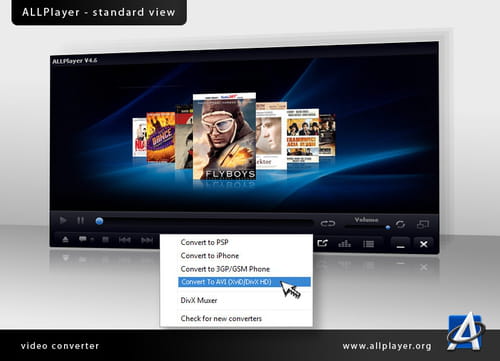500x361 pixels.
Task: Click the refresh arrows icon beside volume
Action: tap(401, 224)
